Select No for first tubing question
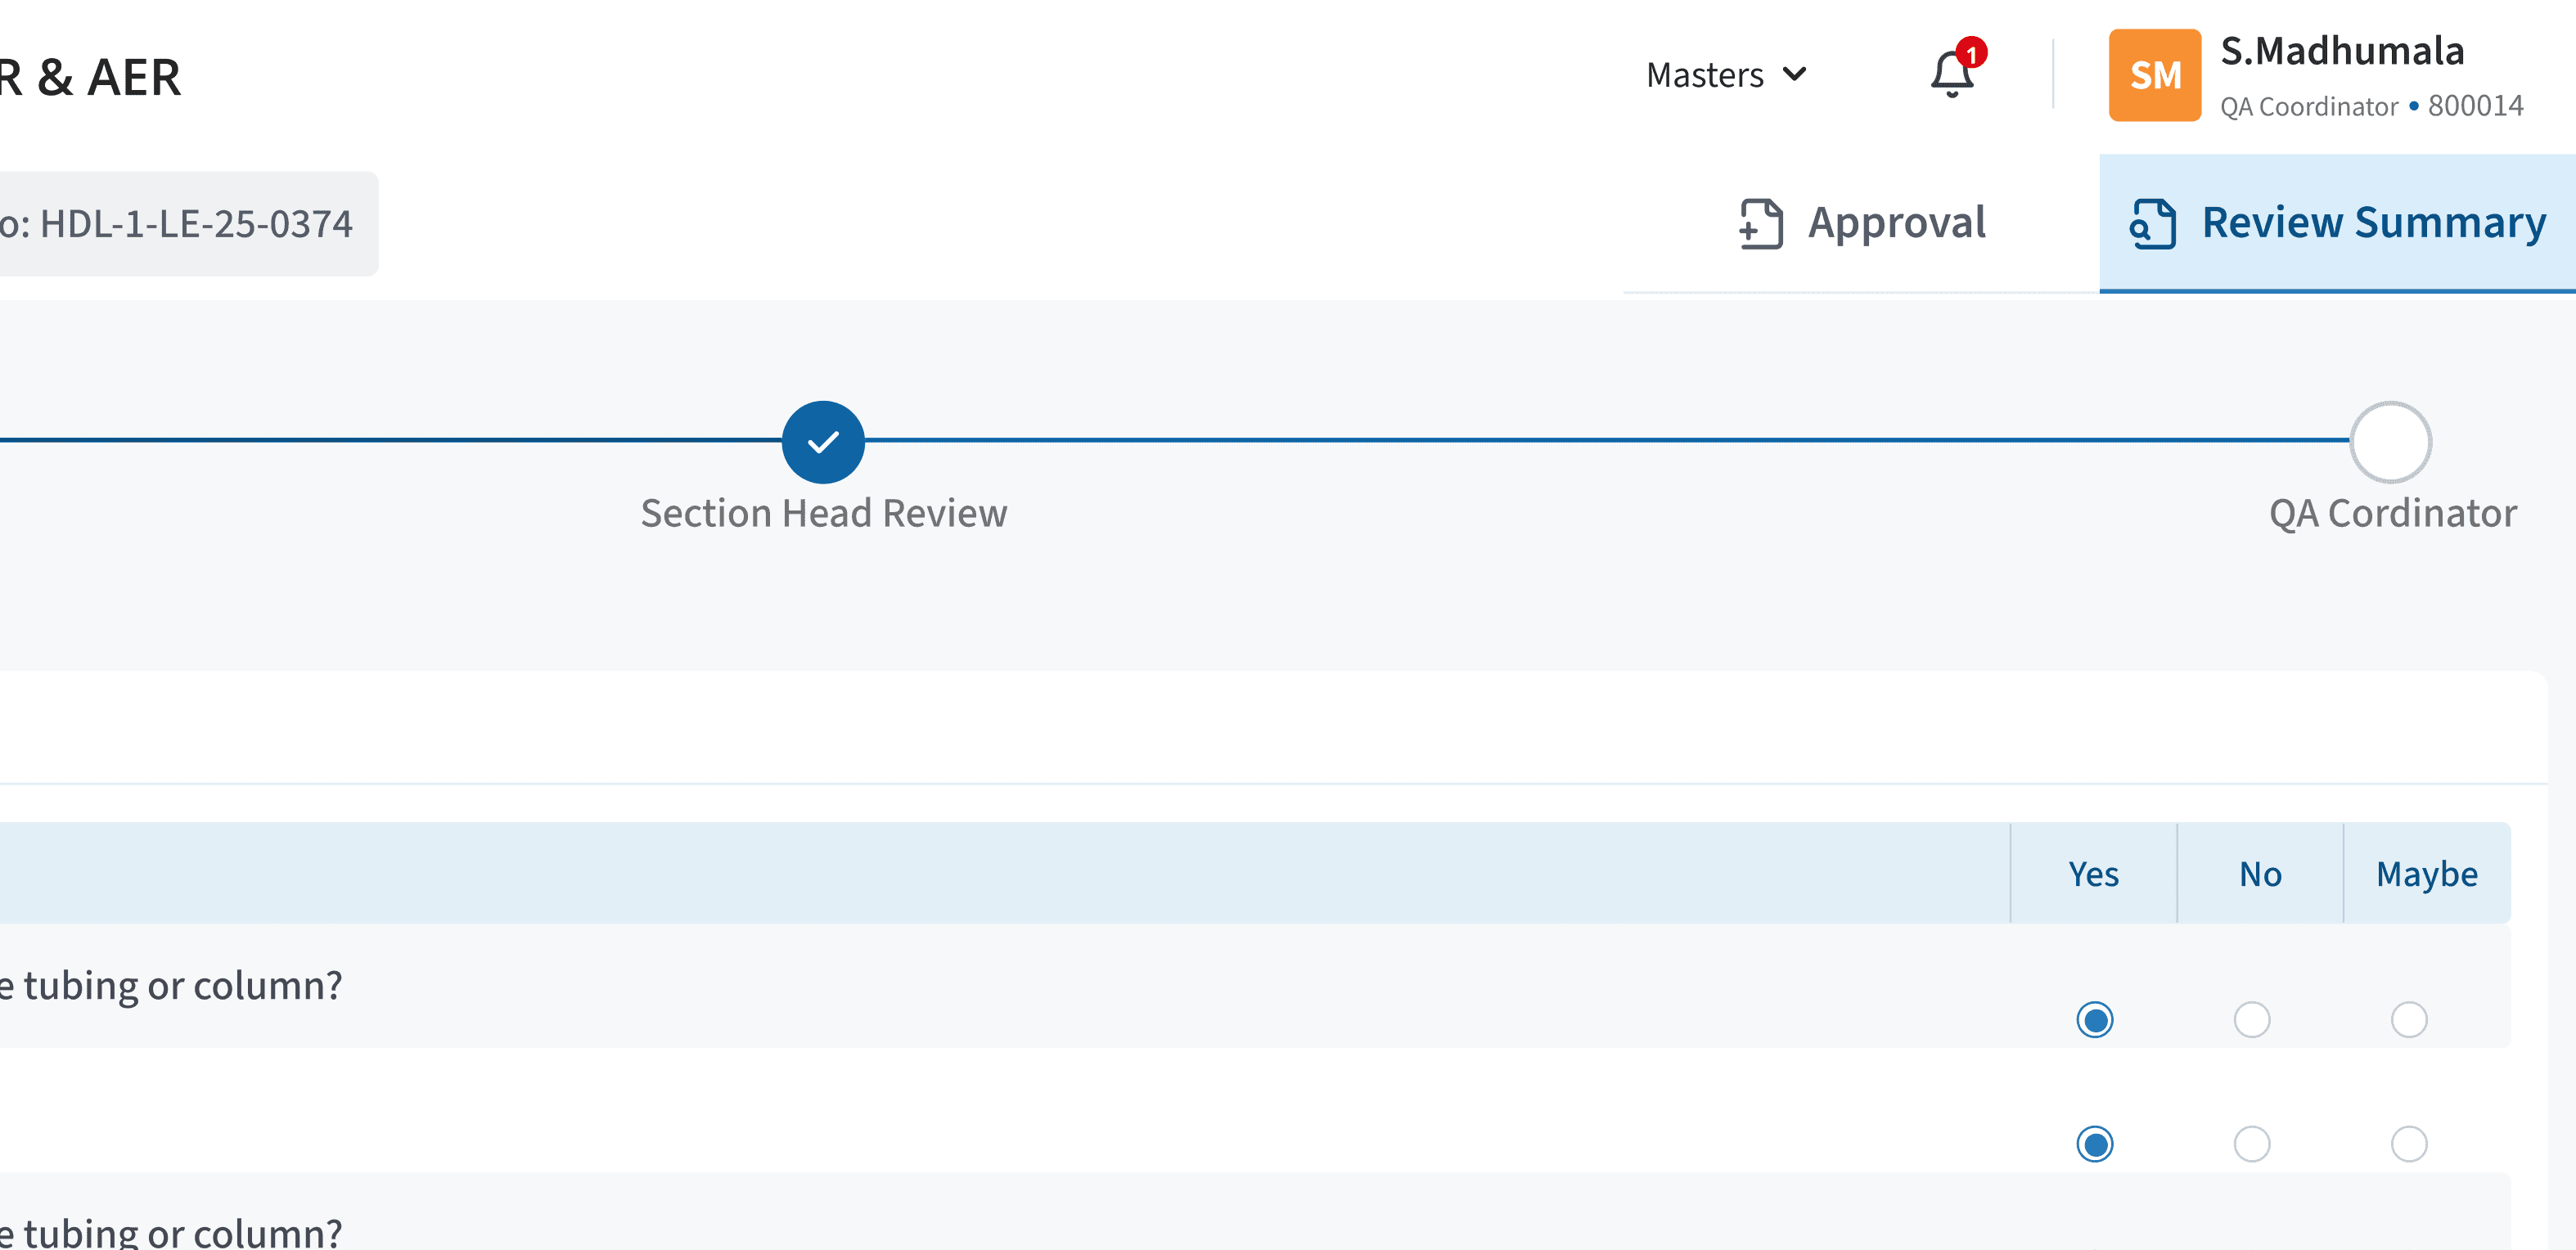2576x1250 pixels. tap(2251, 1020)
